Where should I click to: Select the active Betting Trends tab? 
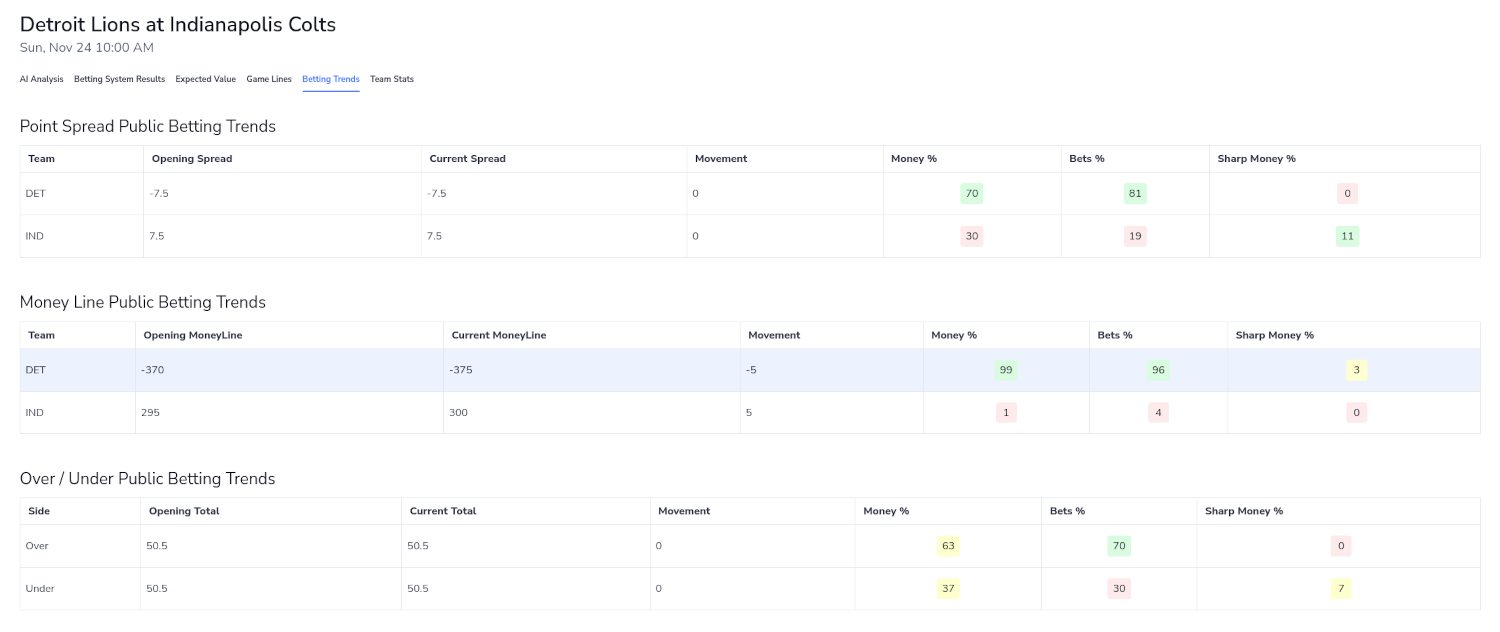pyautogui.click(x=330, y=79)
